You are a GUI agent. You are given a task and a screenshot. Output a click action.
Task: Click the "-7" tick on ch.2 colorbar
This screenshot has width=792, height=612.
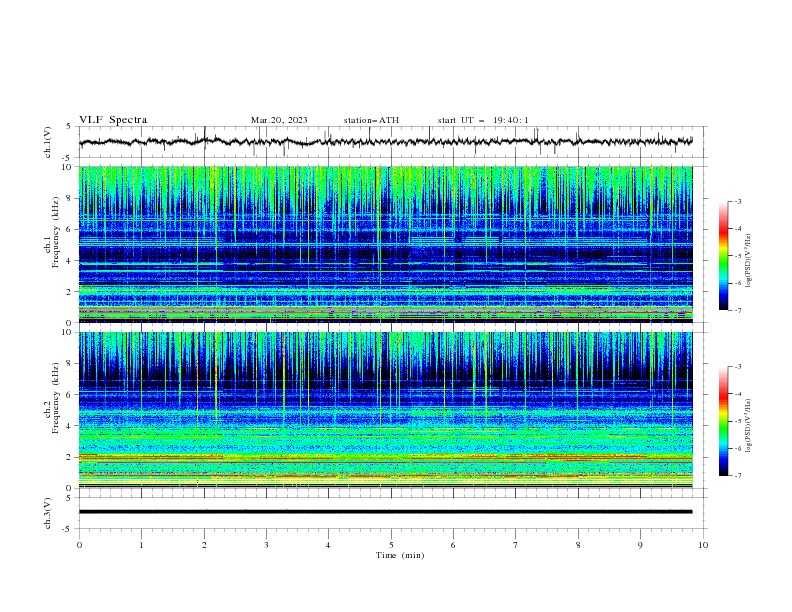(x=737, y=476)
